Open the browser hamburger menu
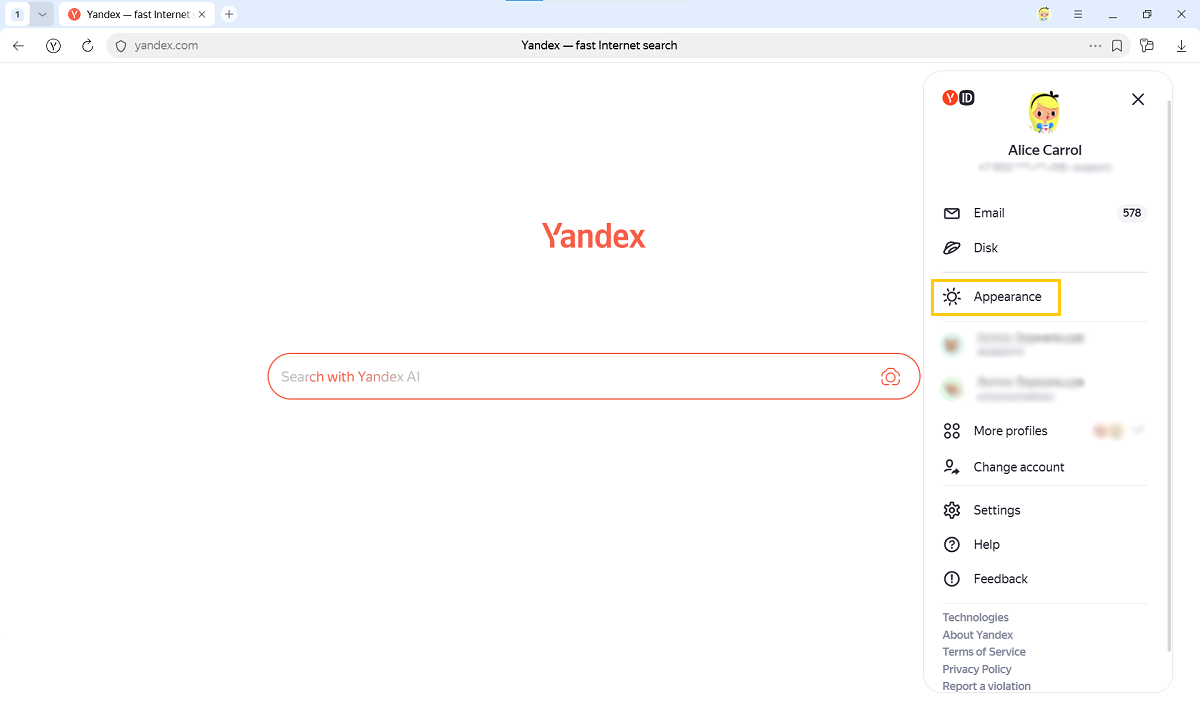 1078,14
